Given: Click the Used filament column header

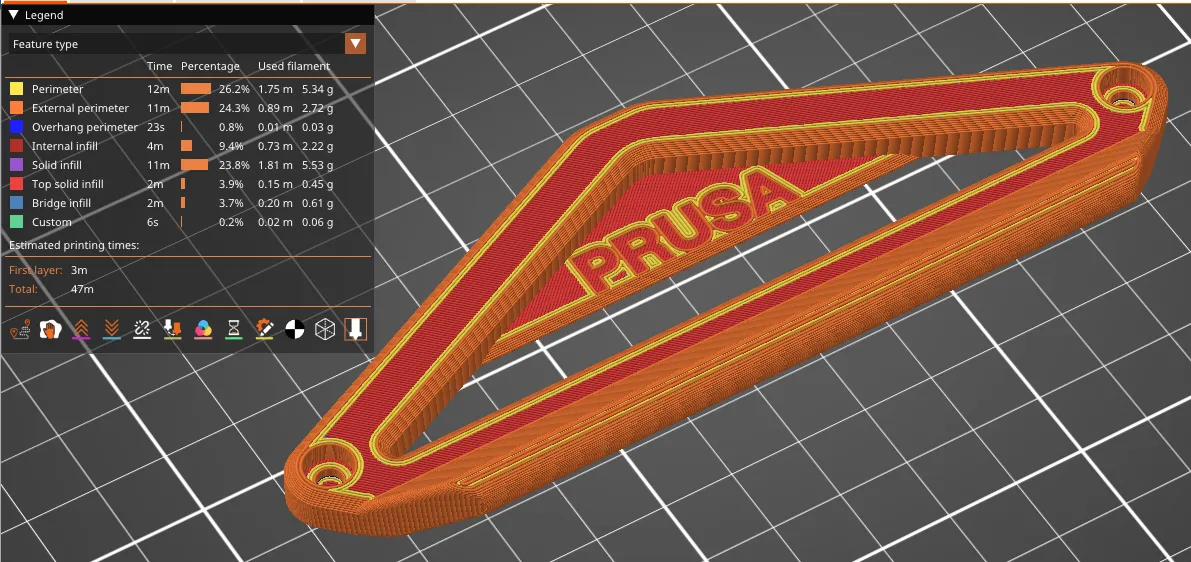Looking at the screenshot, I should (294, 66).
